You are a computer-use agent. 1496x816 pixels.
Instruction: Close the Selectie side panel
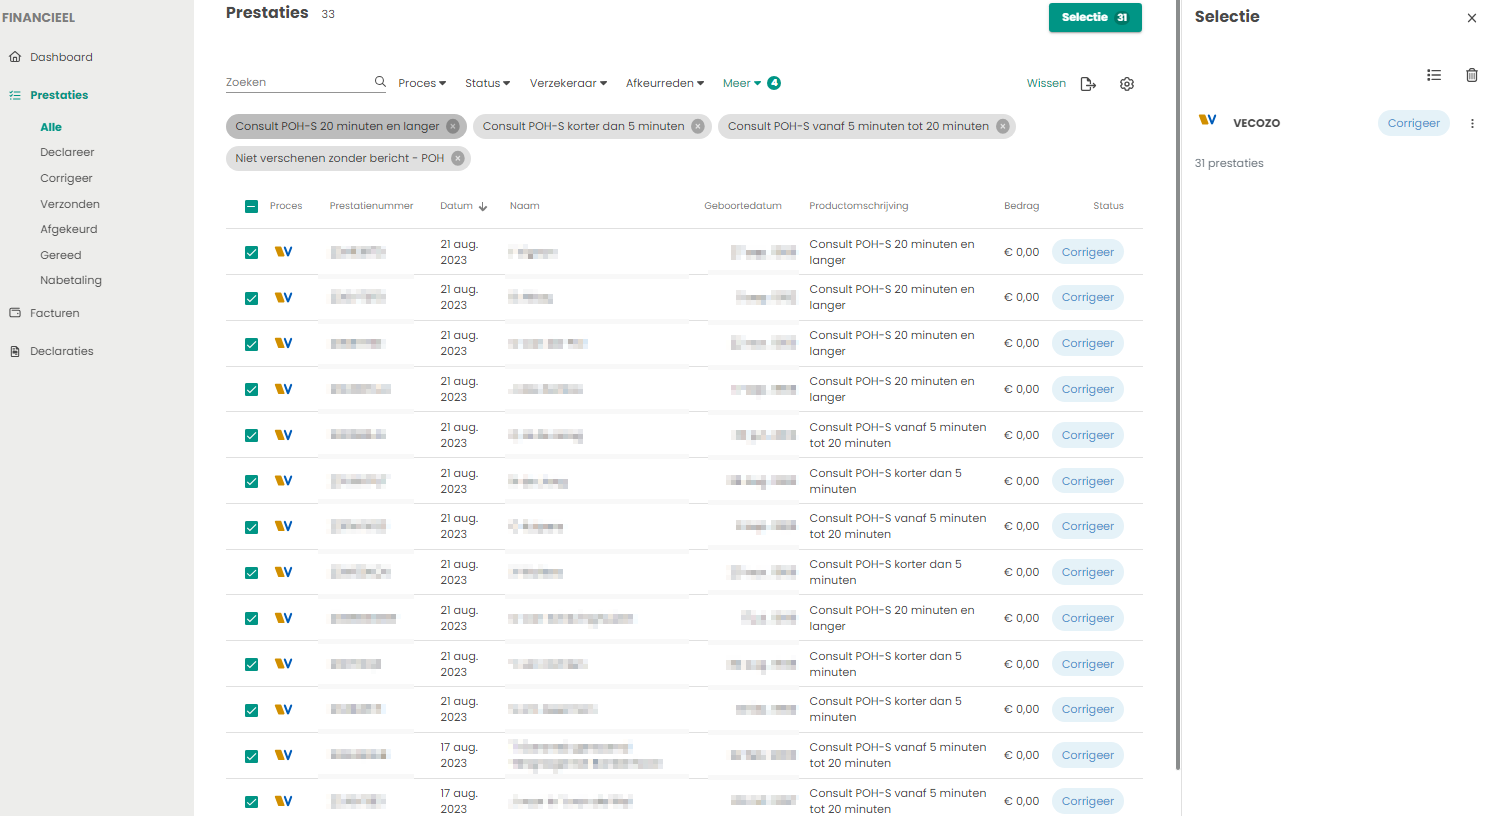point(1471,18)
